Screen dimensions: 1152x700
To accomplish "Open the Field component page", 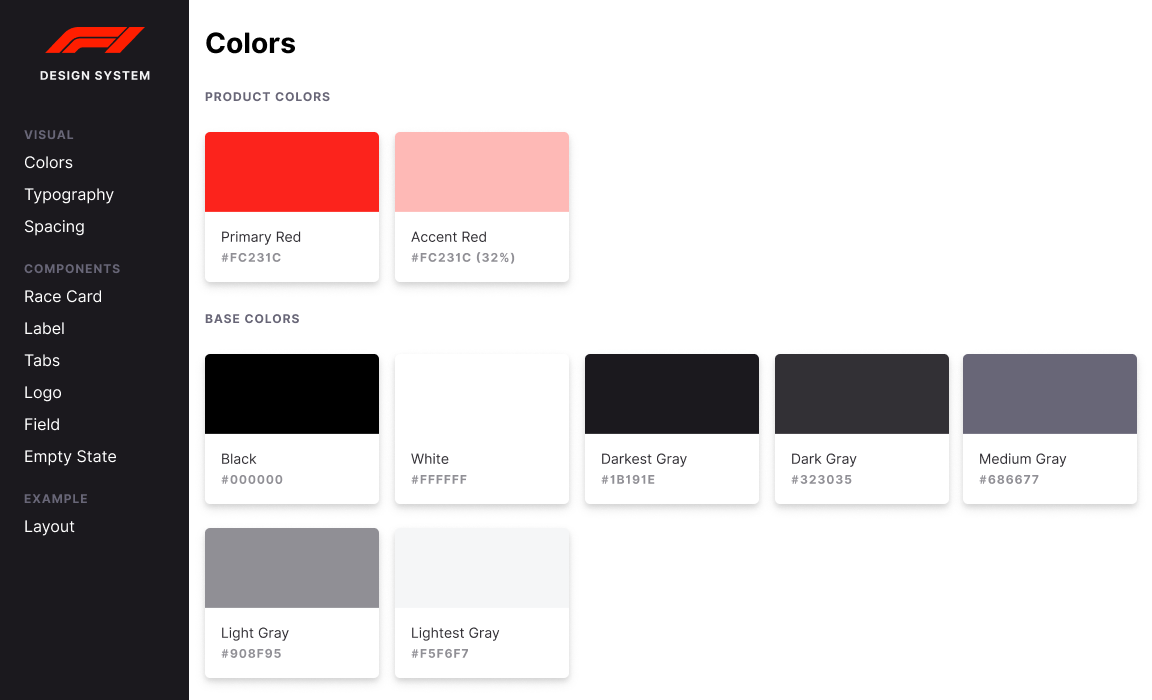I will (42, 425).
